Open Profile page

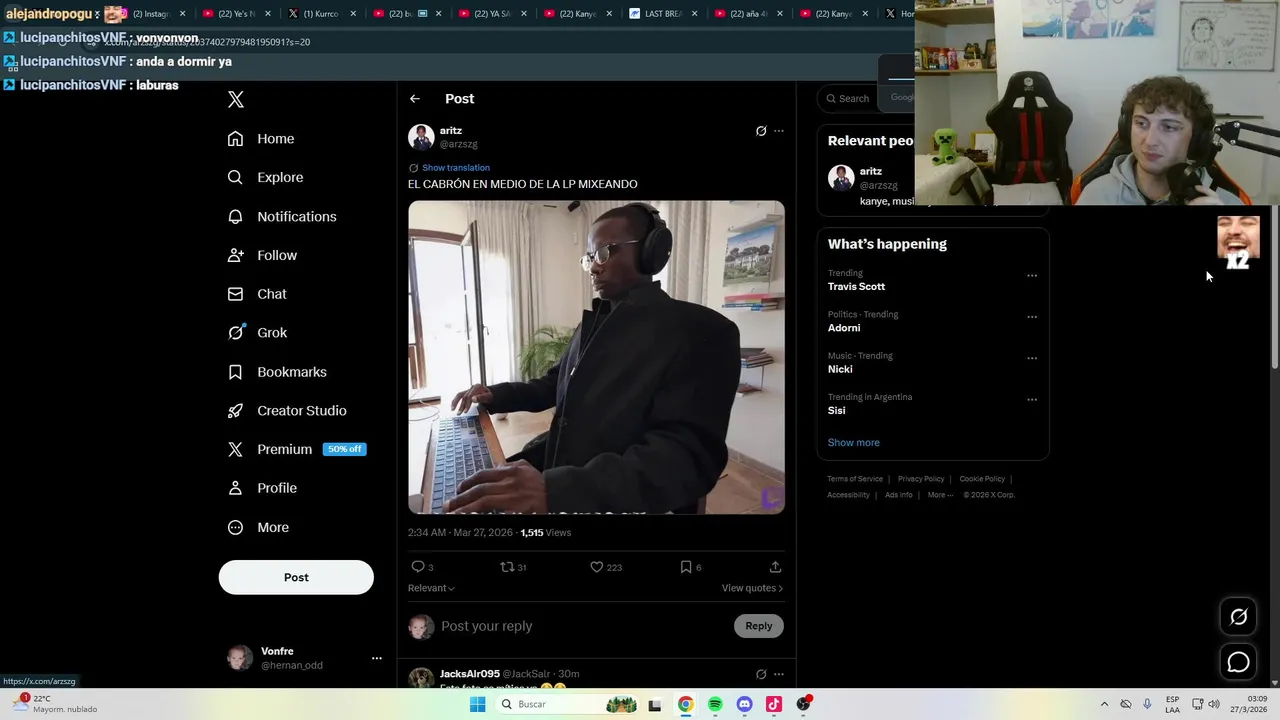tap(262, 488)
